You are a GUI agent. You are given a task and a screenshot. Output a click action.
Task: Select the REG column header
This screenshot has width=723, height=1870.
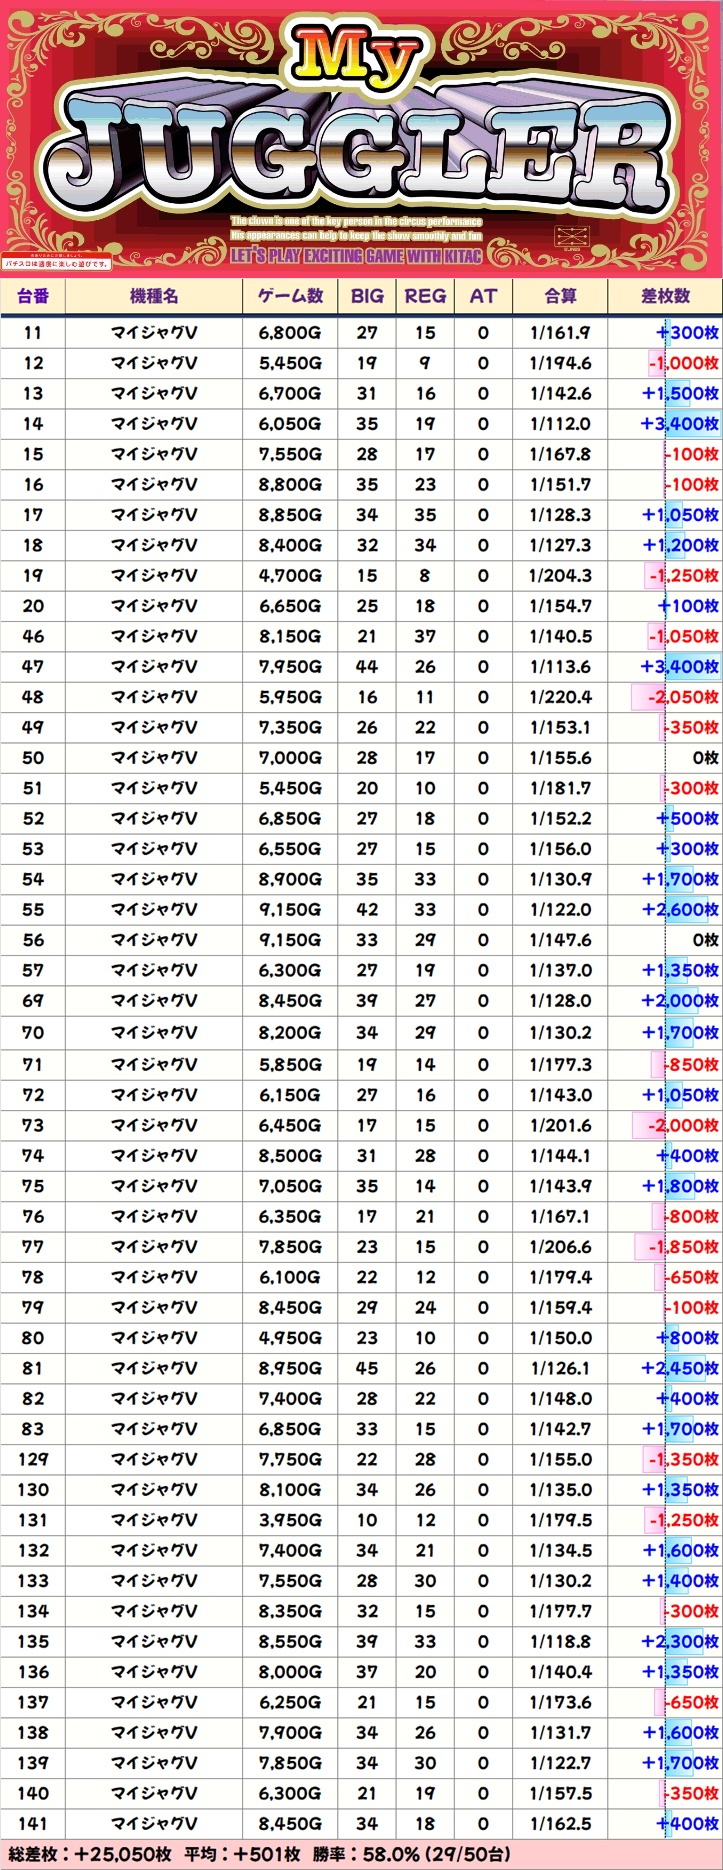pyautogui.click(x=425, y=296)
